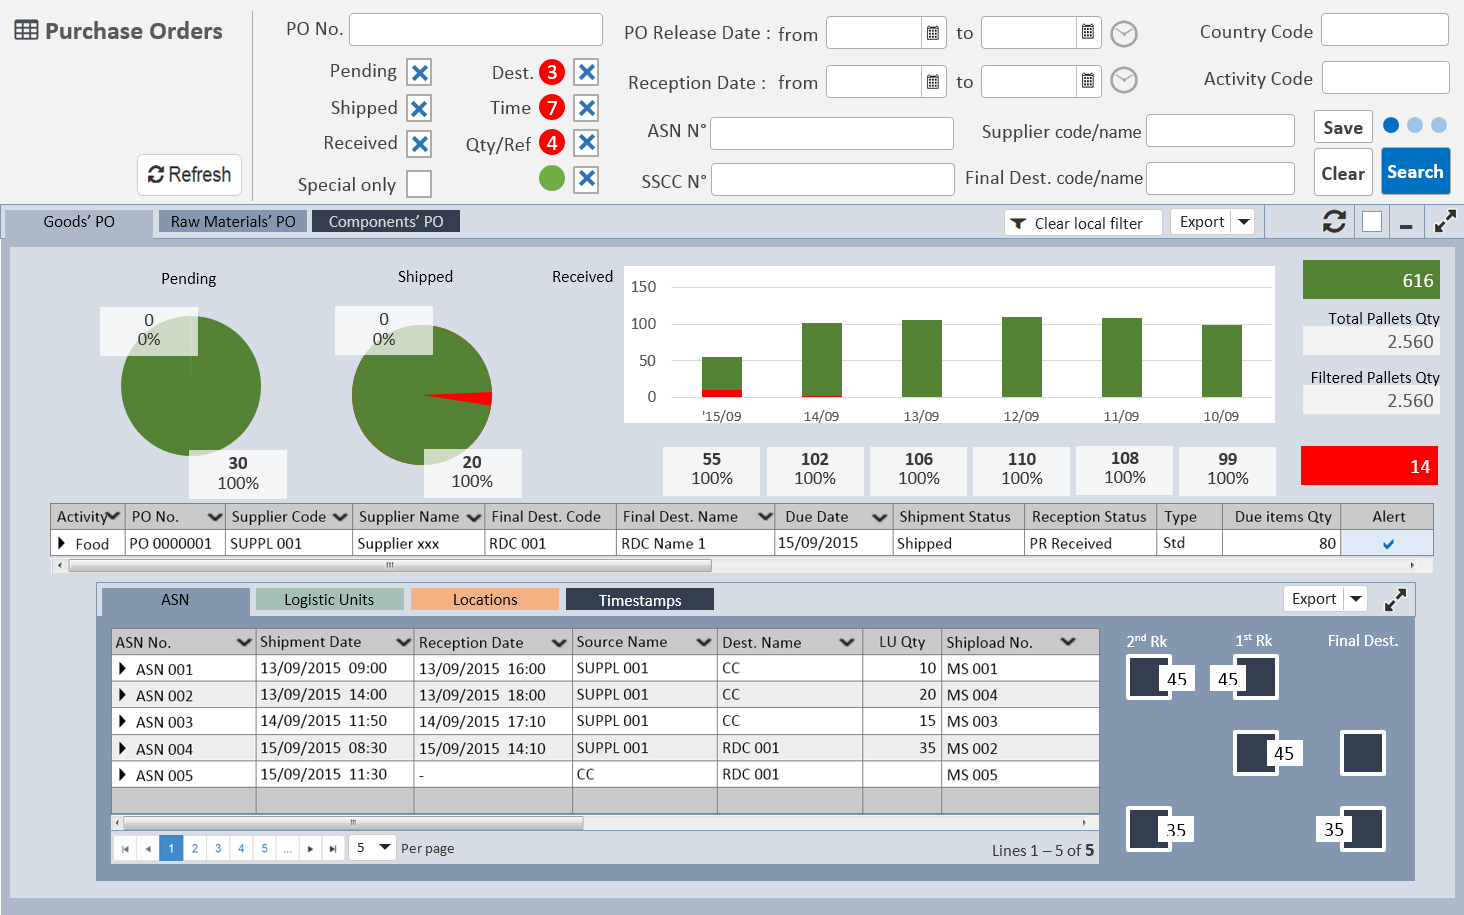Viewport: 1464px width, 915px height.
Task: Expand the PO 0000001 Food row
Action: (62, 543)
